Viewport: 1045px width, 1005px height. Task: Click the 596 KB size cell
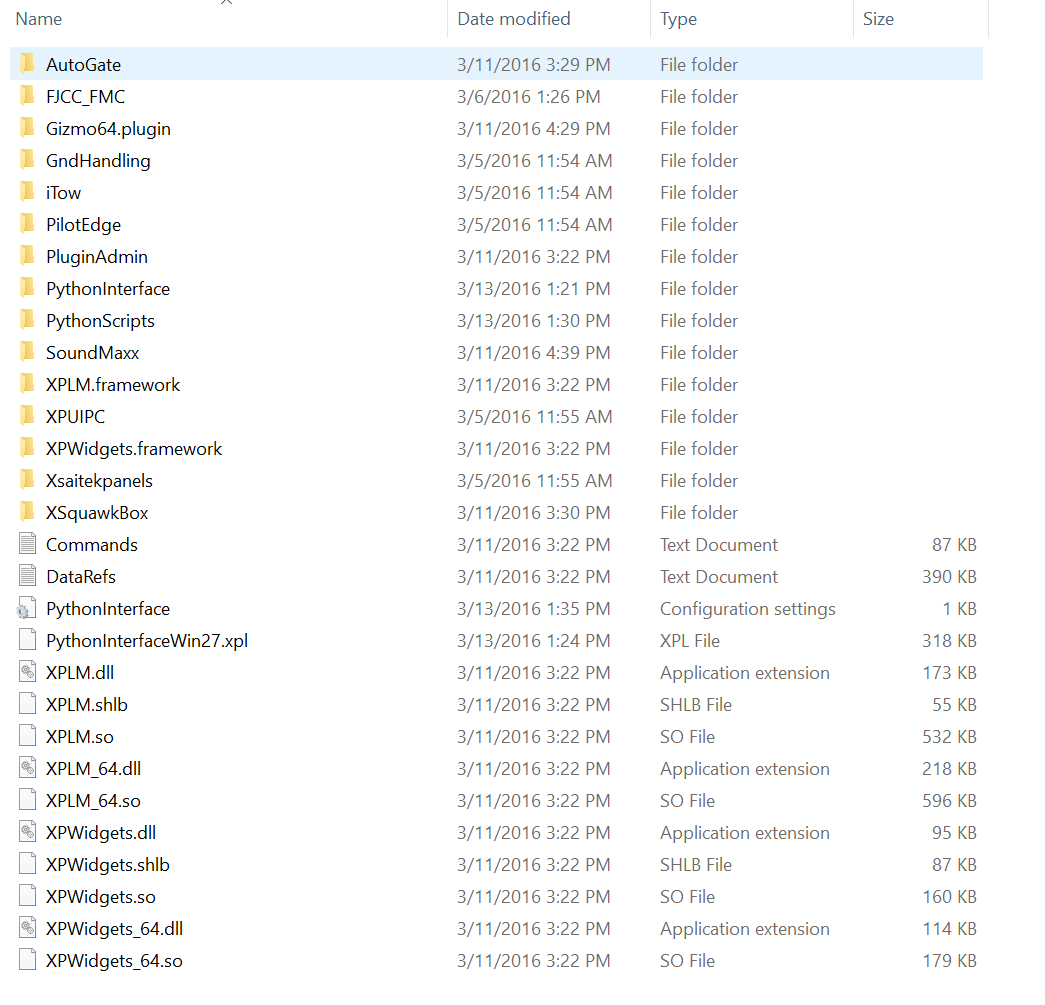click(x=949, y=800)
